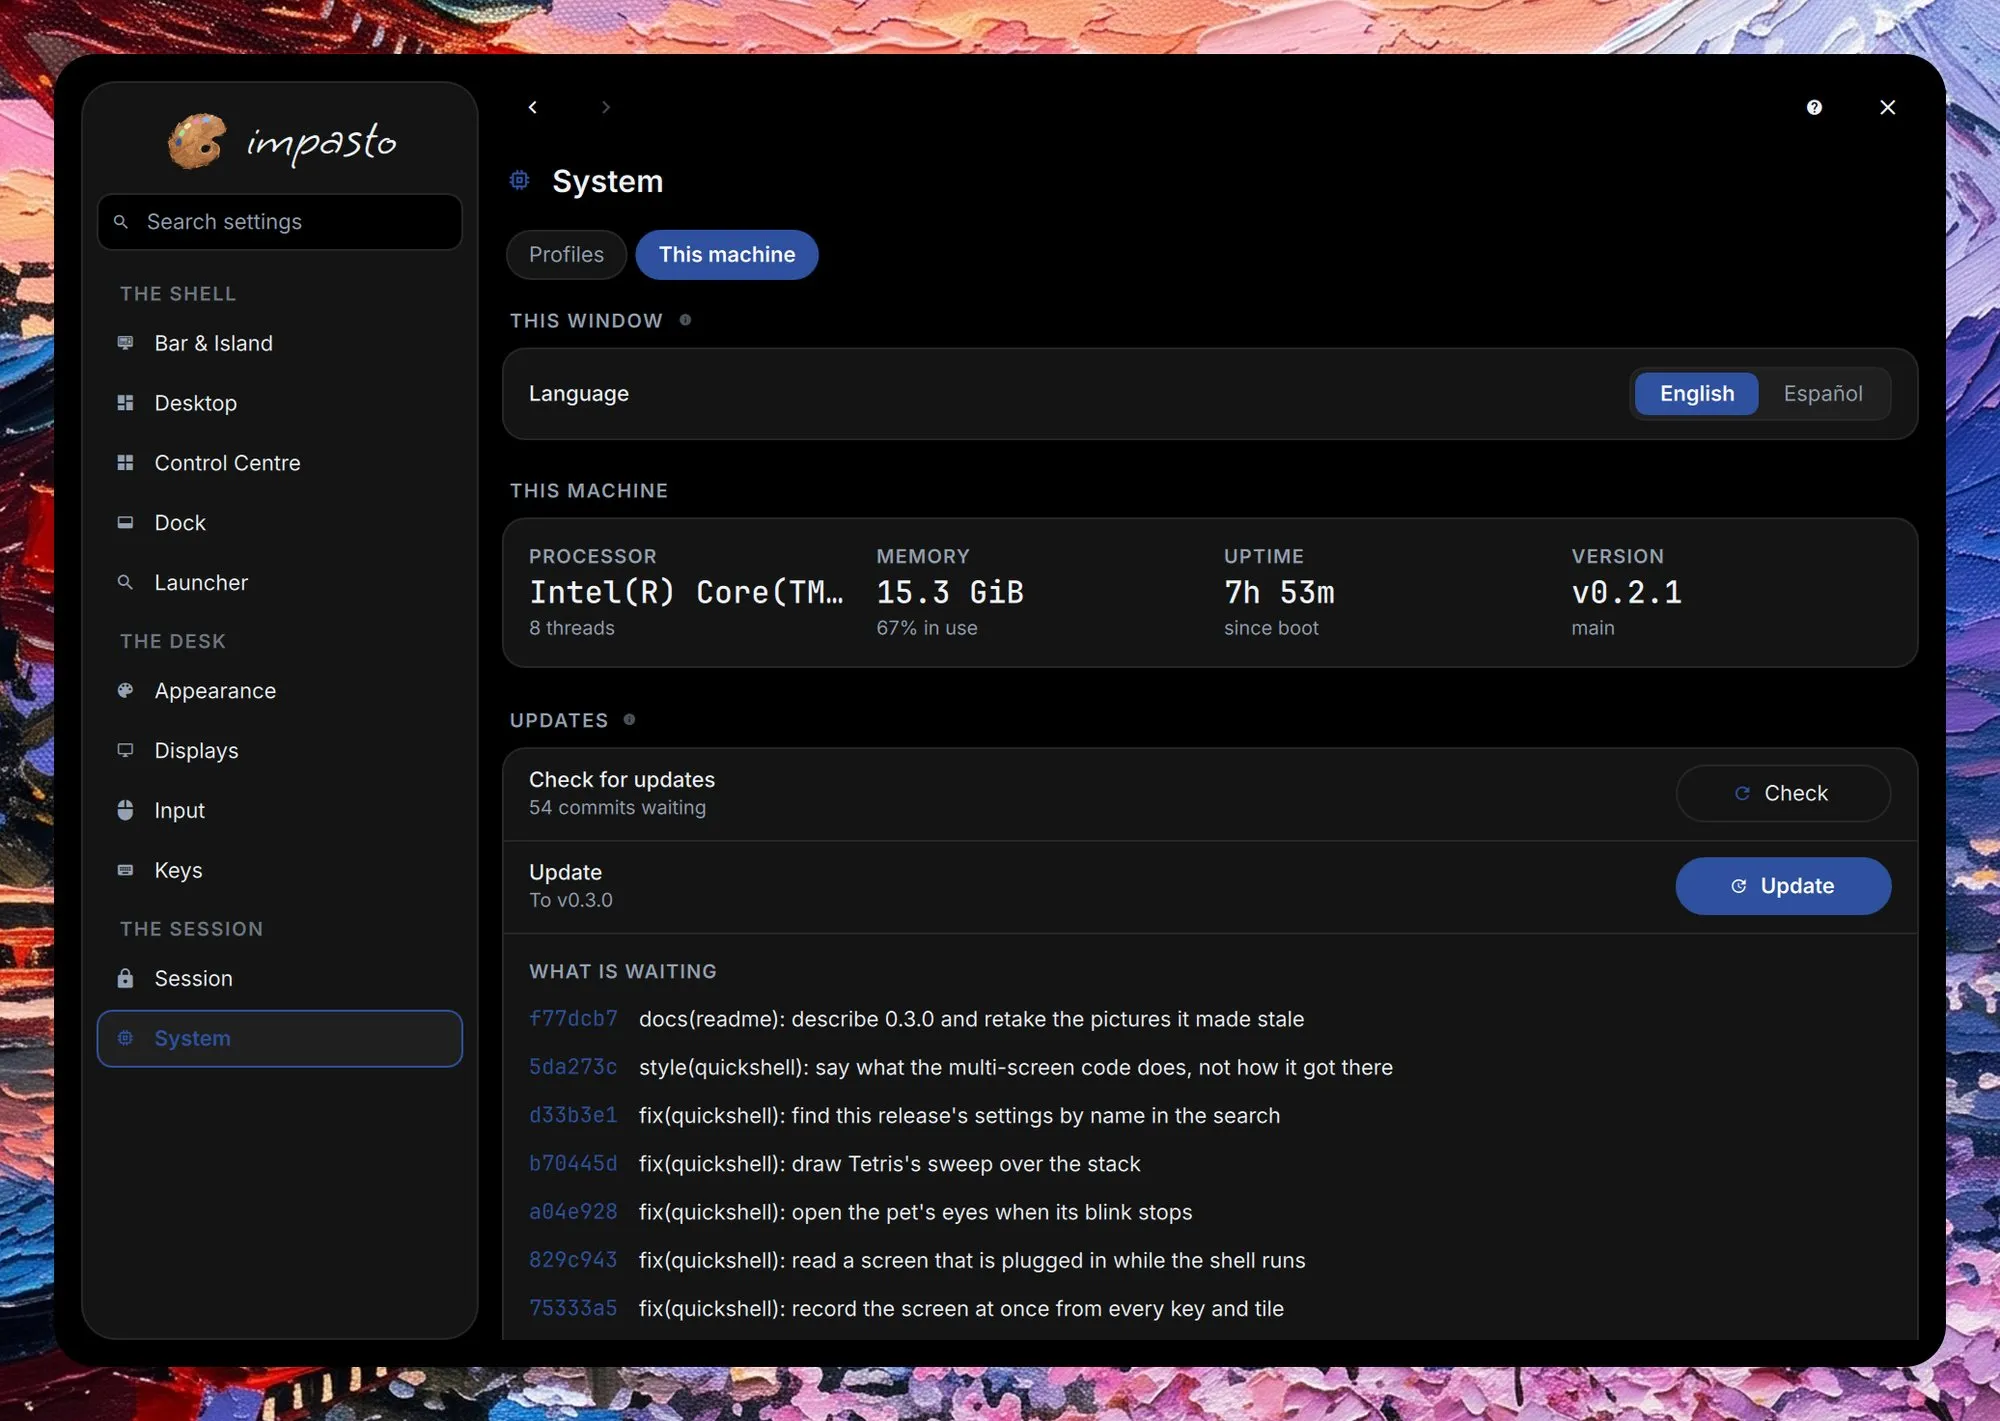
Task: Open Appearance settings
Action: [280, 691]
